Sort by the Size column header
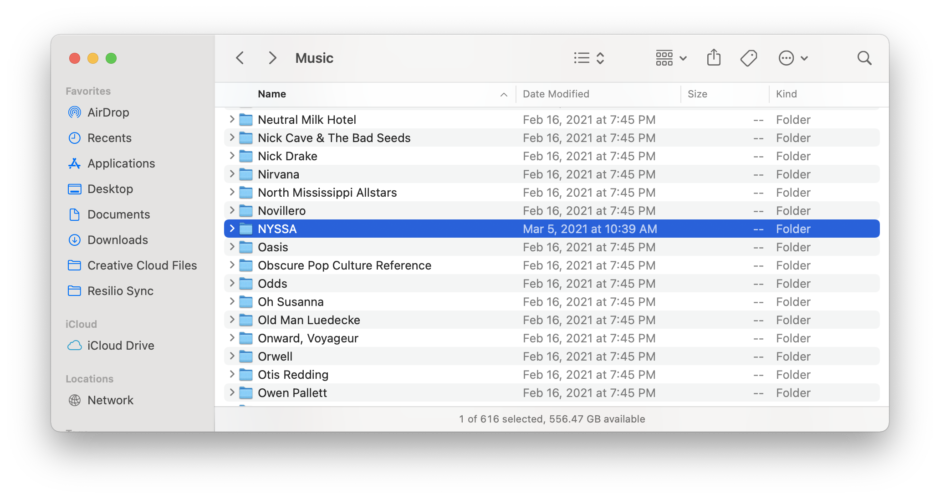The image size is (940, 499). [x=697, y=94]
